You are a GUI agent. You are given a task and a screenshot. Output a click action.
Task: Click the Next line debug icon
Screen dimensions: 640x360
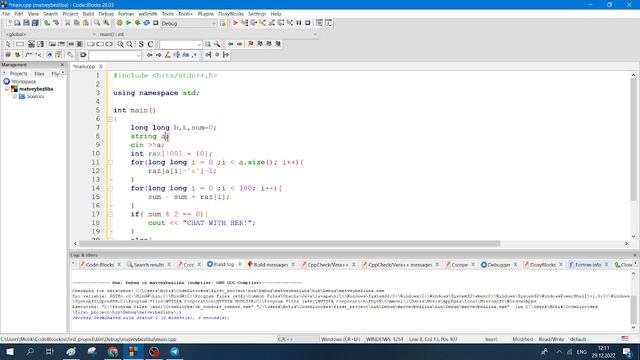pyautogui.click(x=253, y=23)
